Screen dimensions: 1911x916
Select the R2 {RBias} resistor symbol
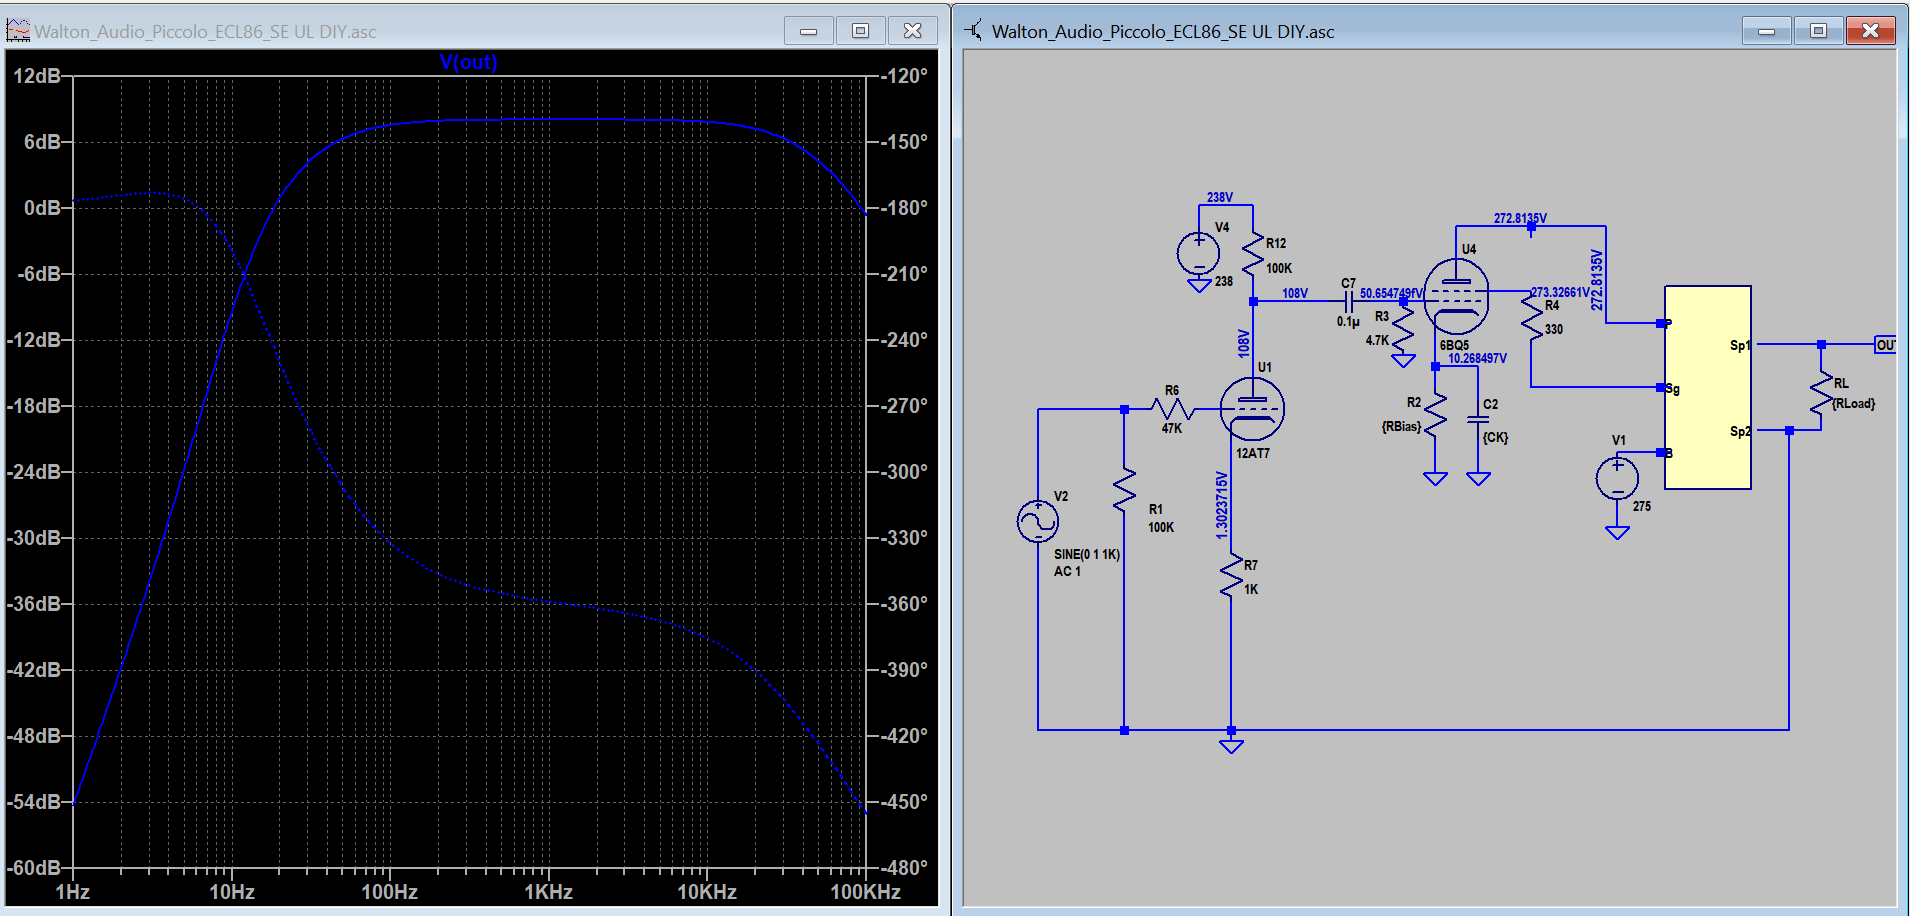tap(1435, 414)
